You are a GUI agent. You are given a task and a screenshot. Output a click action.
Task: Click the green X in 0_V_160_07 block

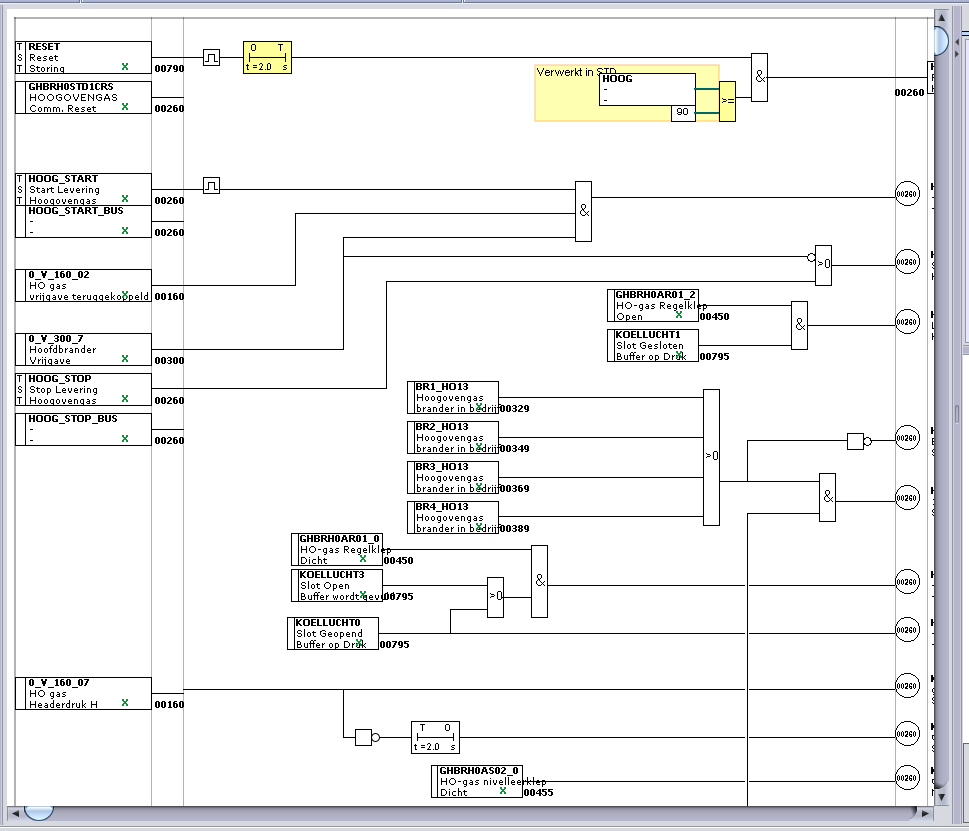tap(125, 703)
